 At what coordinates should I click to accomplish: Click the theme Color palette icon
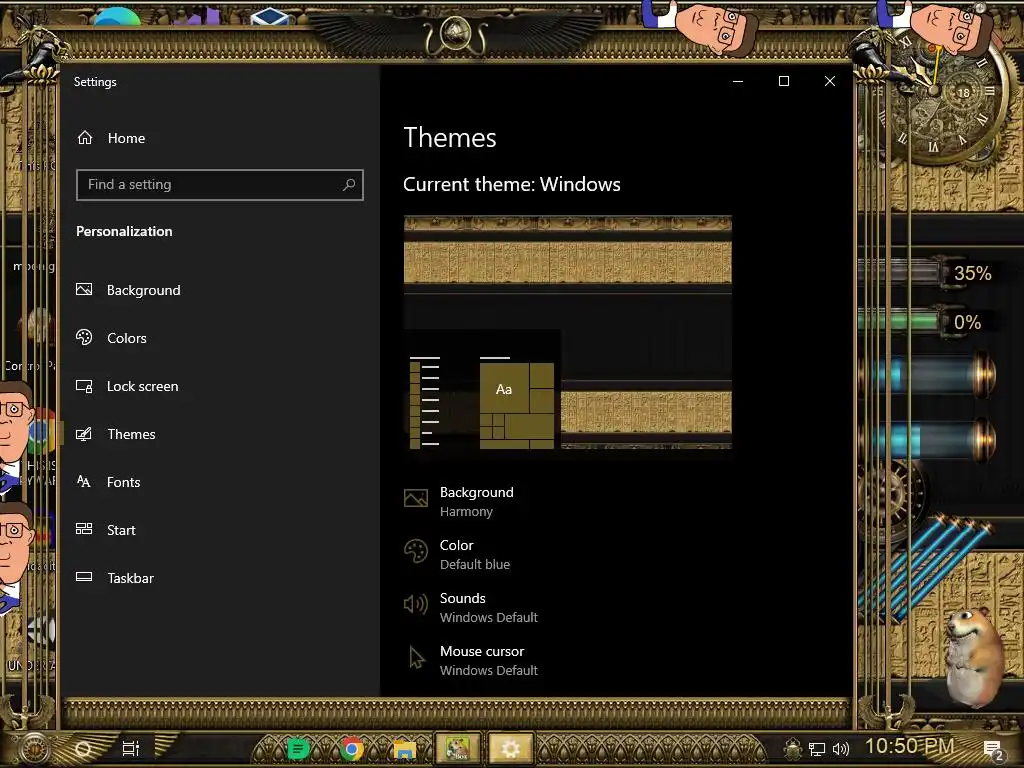tap(416, 551)
